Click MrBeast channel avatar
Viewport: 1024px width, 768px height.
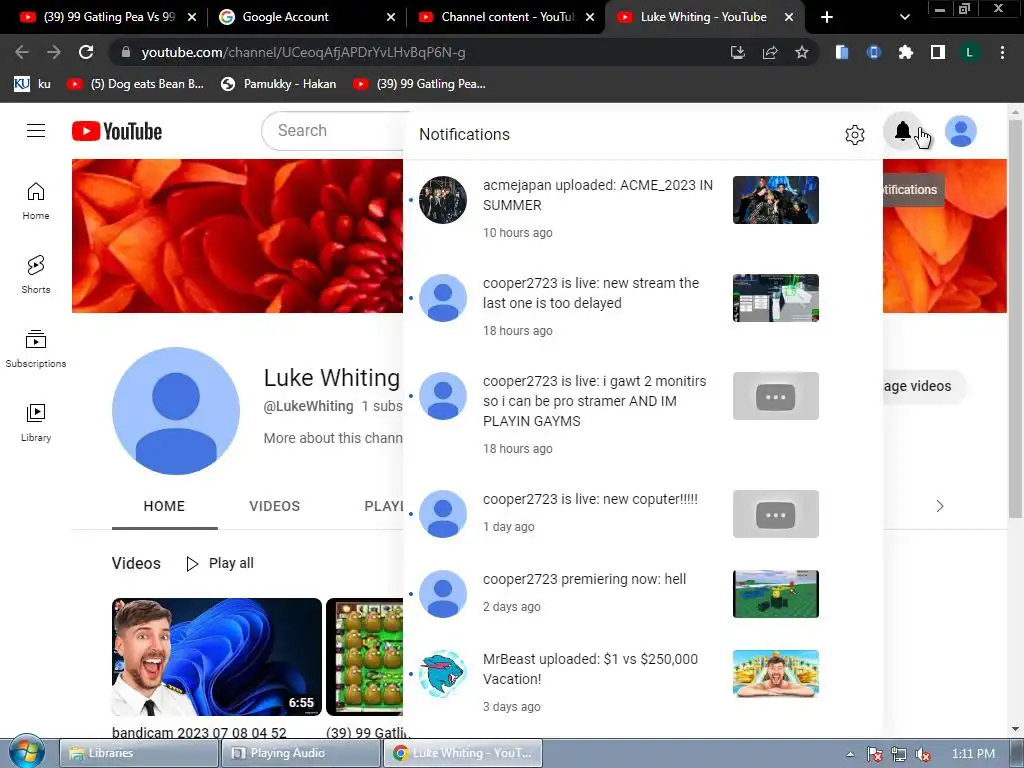click(443, 674)
